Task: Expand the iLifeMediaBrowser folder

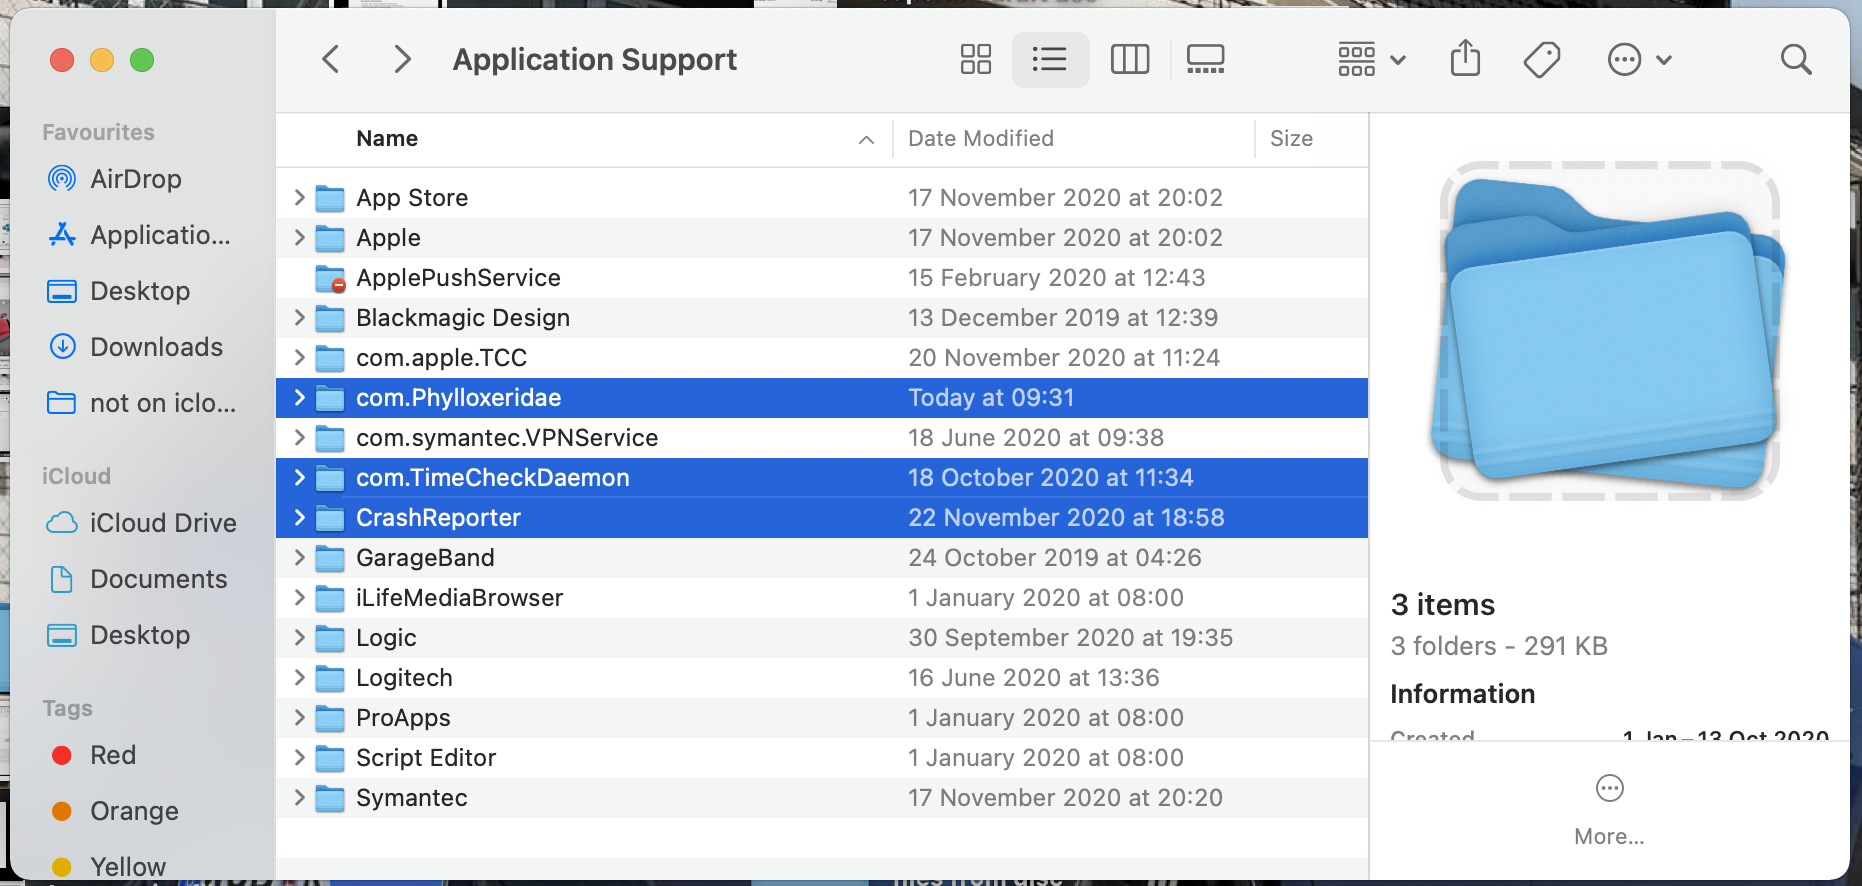Action: [x=299, y=598]
